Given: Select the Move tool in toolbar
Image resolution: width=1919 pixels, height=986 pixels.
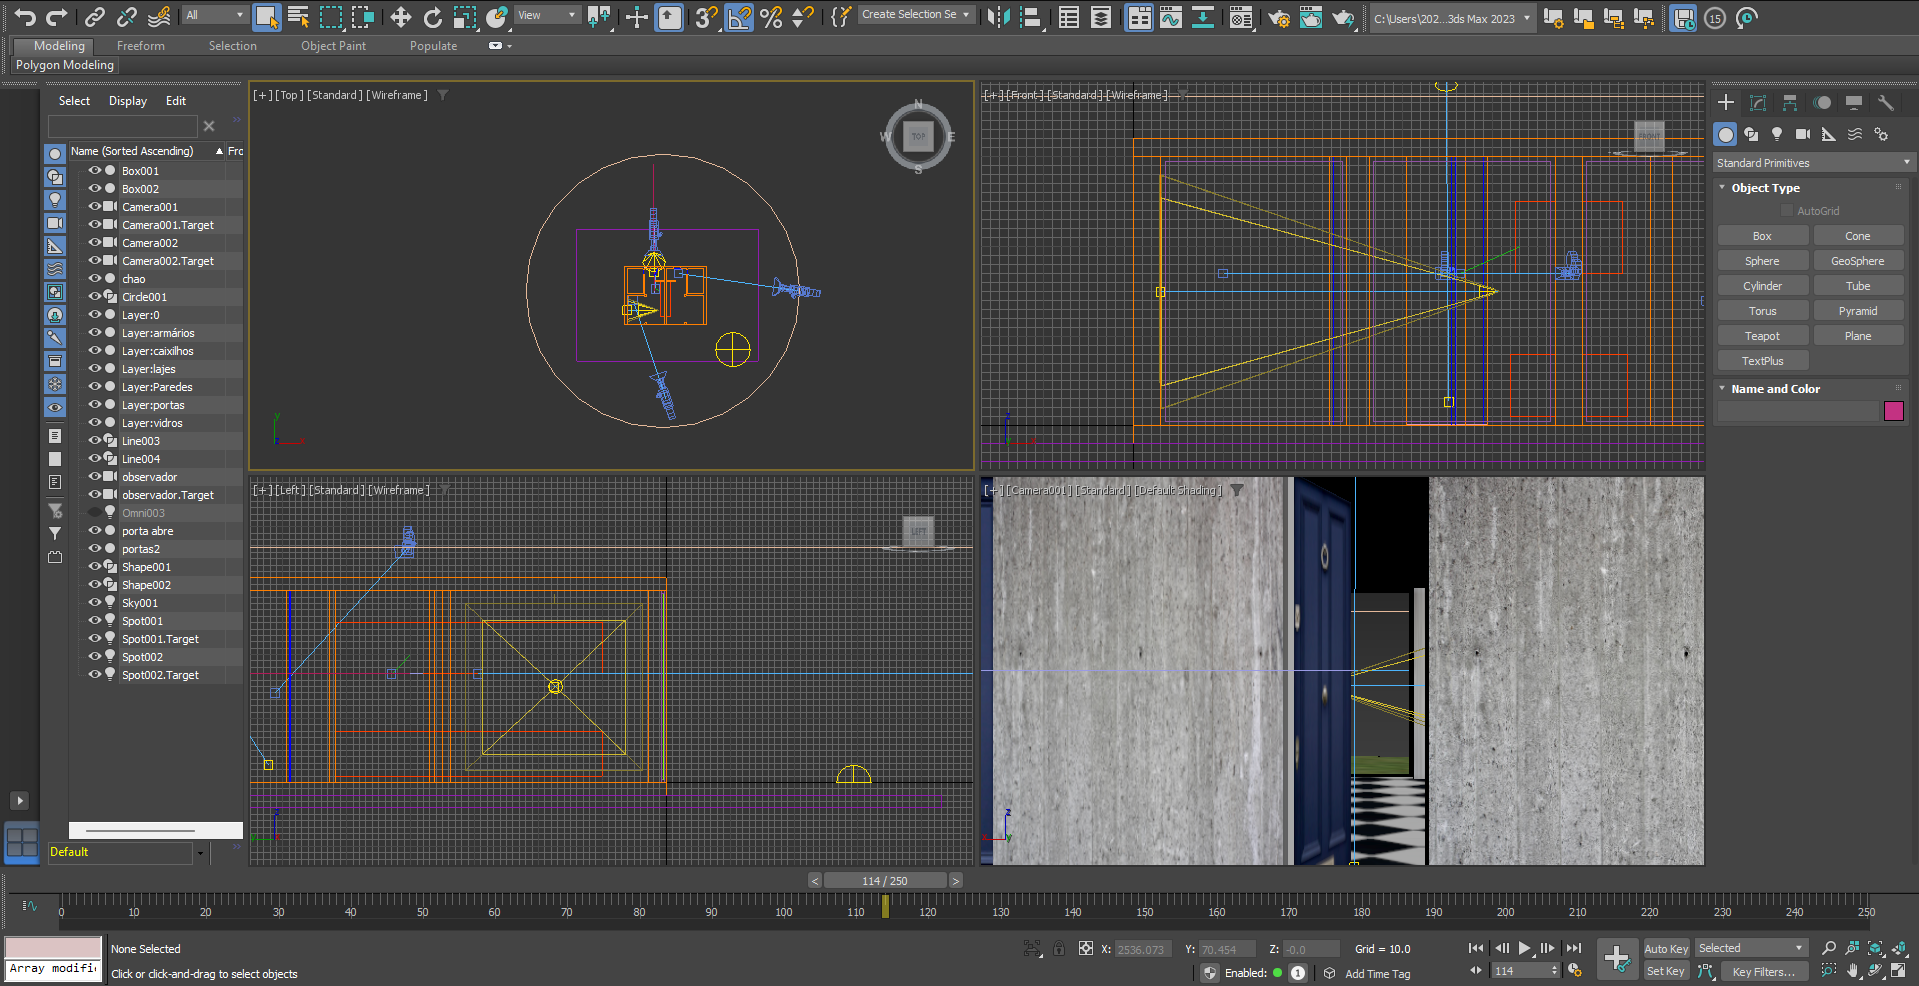Looking at the screenshot, I should [400, 17].
